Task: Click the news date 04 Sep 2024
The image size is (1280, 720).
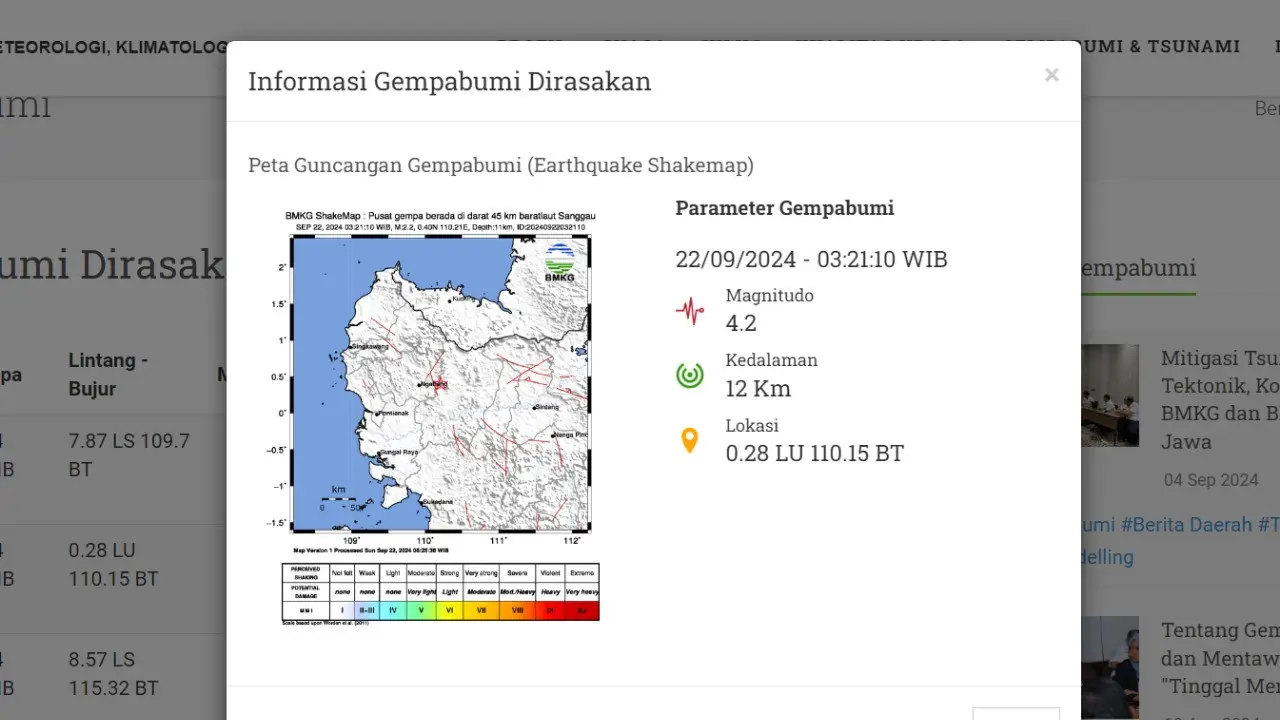Action: [1211, 480]
